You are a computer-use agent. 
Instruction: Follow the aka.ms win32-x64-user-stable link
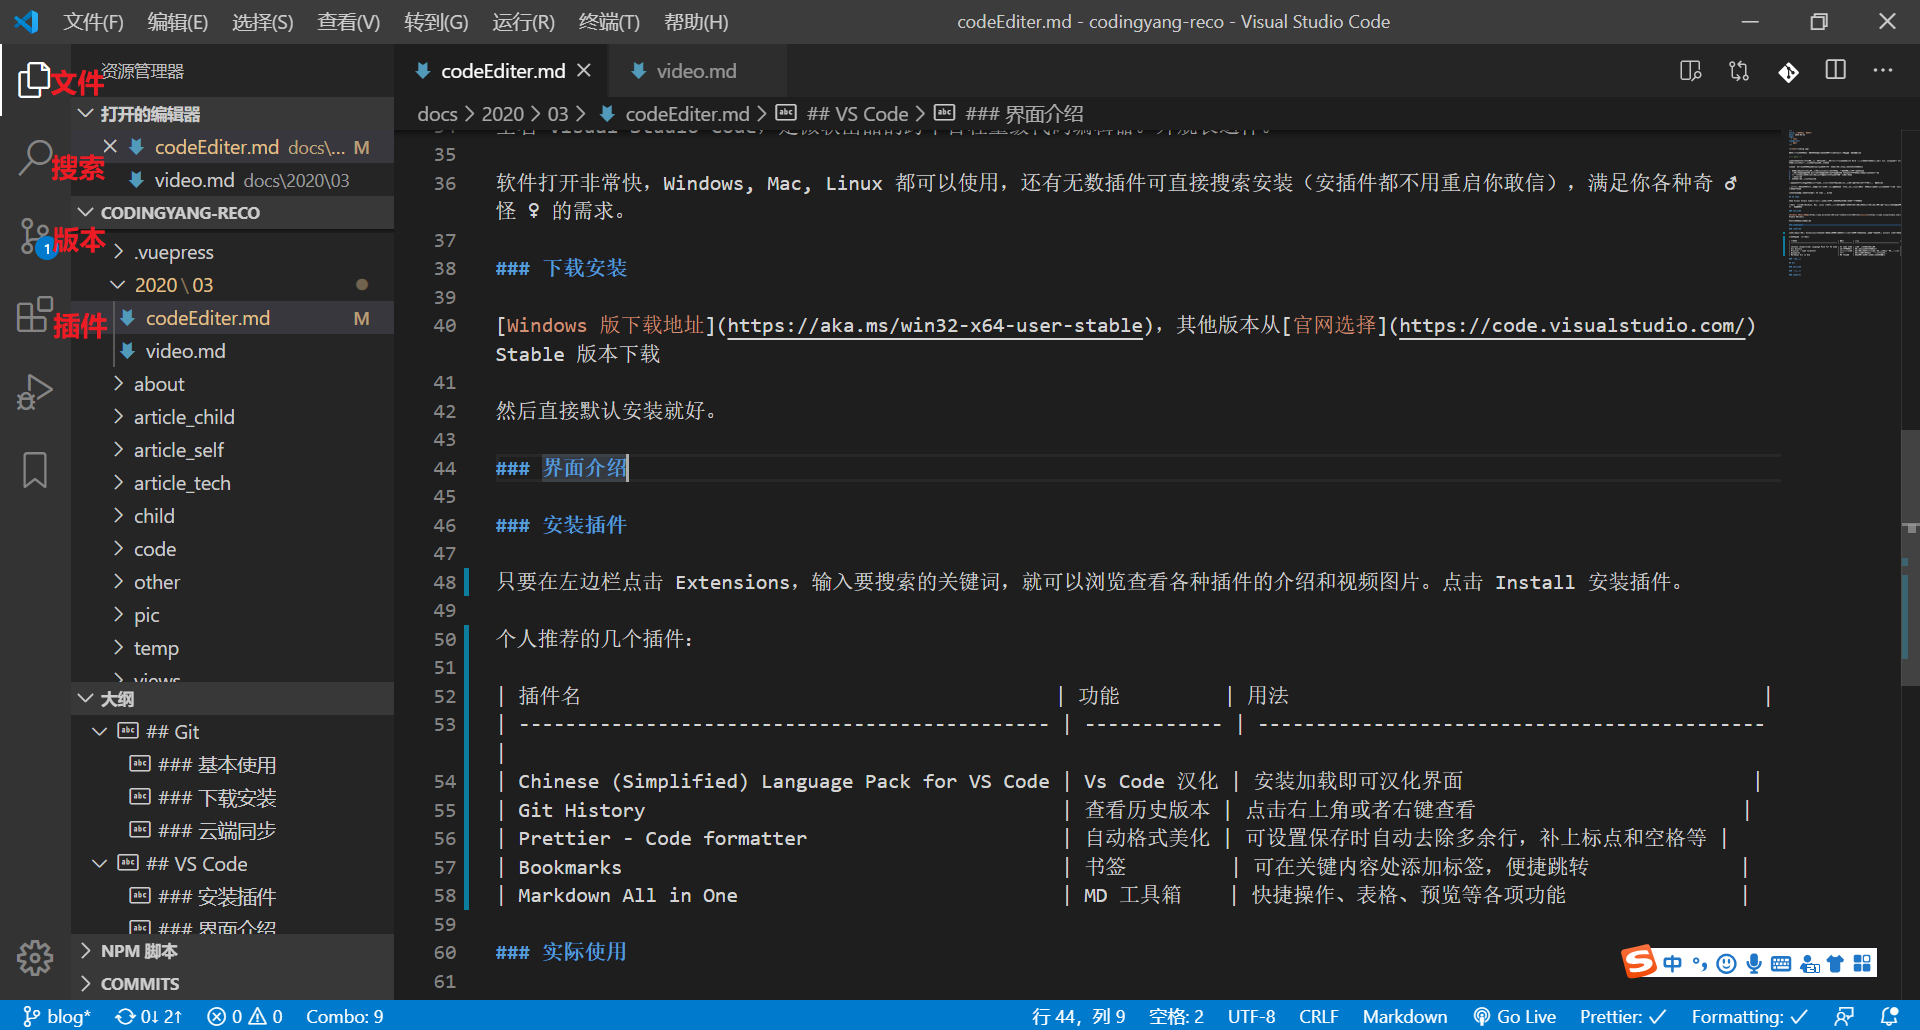935,325
